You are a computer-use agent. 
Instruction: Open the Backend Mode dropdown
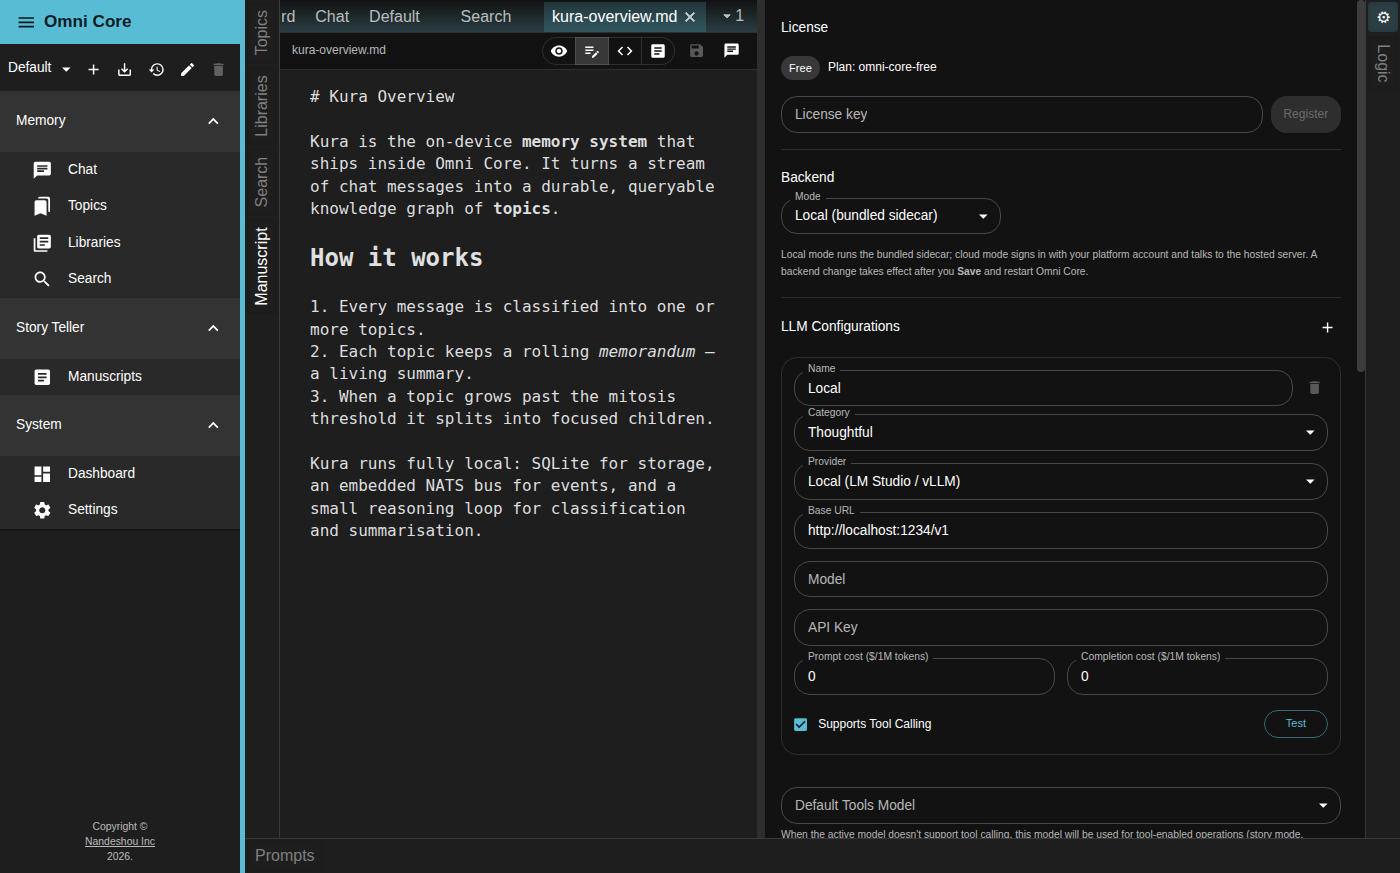(891, 216)
